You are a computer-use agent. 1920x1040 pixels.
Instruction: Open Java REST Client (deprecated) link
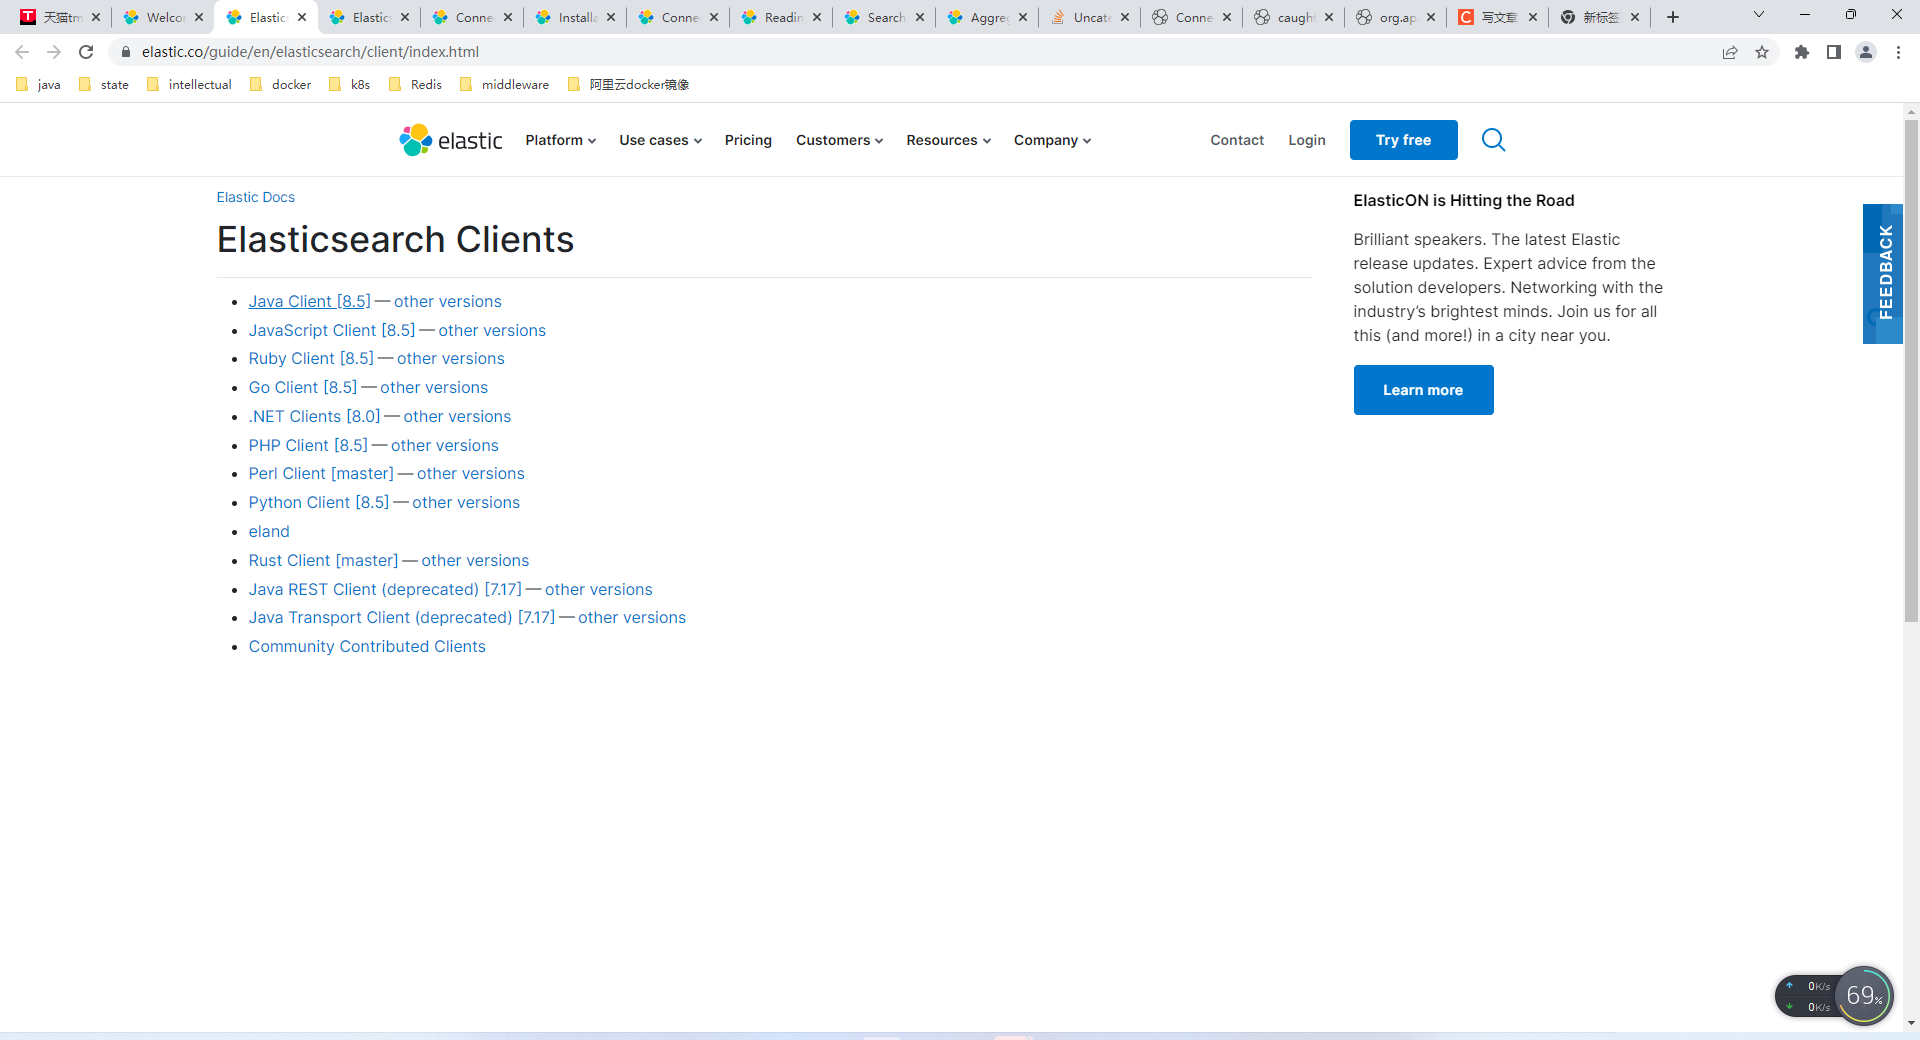click(385, 589)
